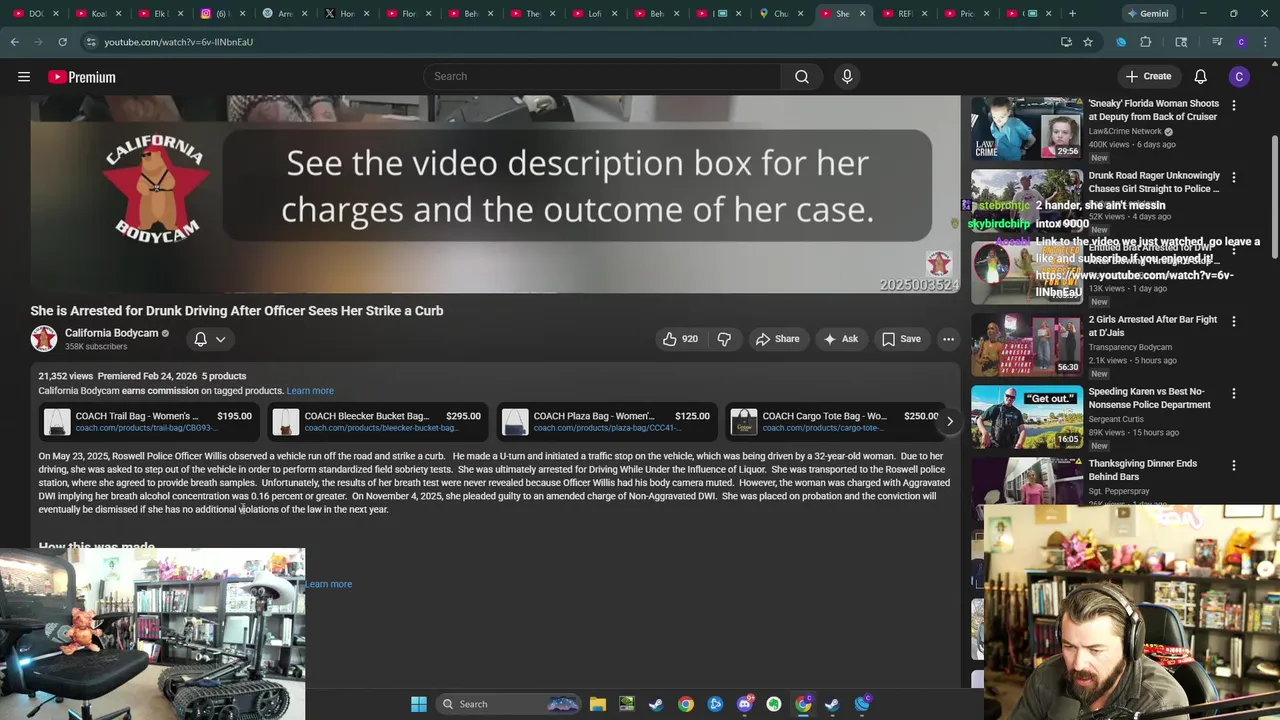
Task: Open COACH Cargo Tote Bag product card
Action: coord(834,422)
